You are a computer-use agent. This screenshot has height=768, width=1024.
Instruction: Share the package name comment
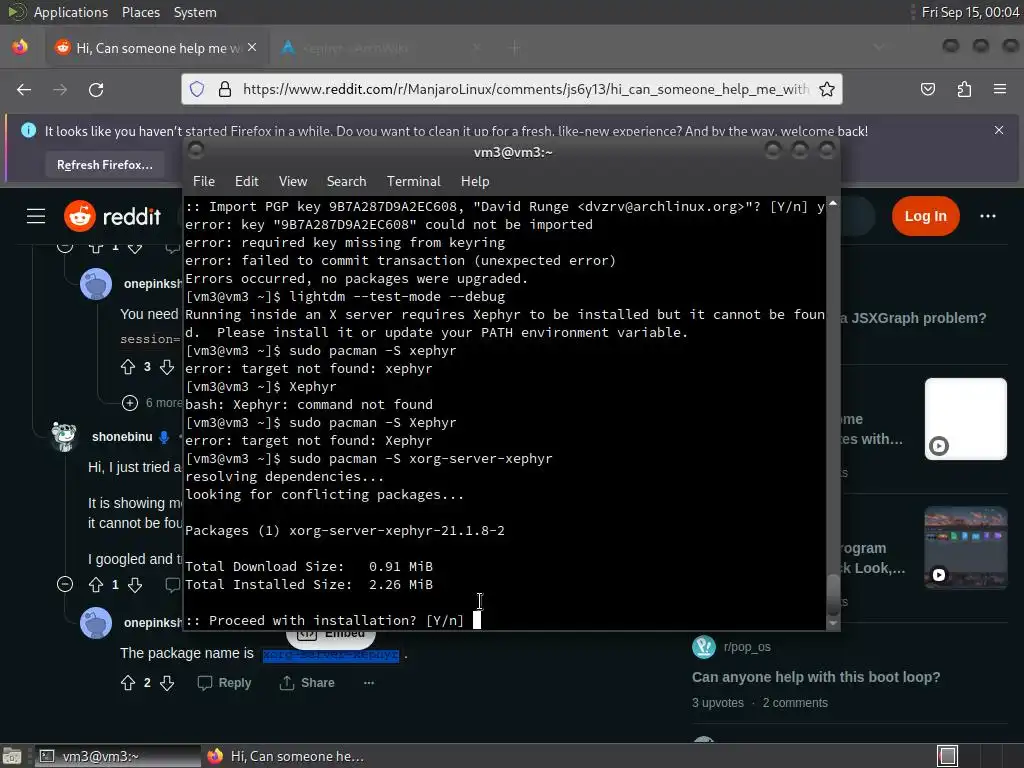(x=306, y=683)
